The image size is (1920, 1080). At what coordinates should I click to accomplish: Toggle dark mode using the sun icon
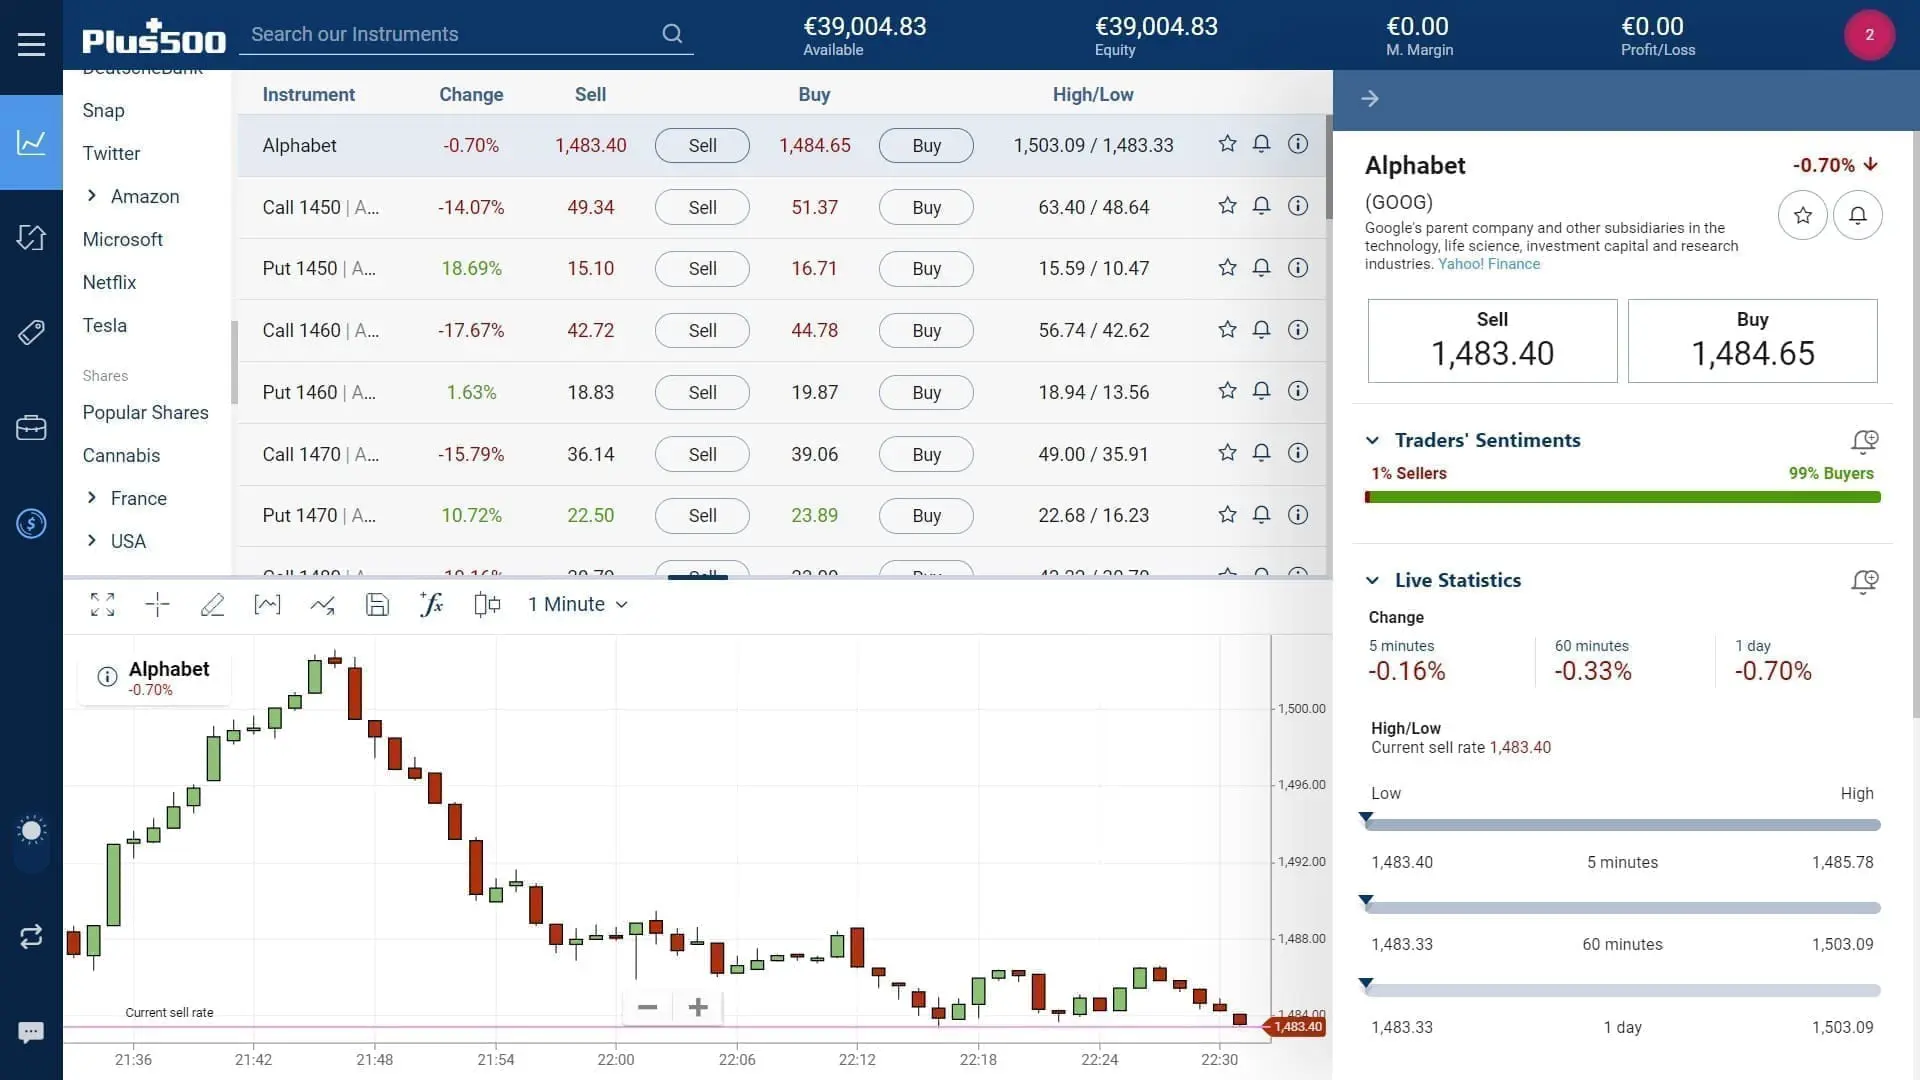pyautogui.click(x=31, y=830)
